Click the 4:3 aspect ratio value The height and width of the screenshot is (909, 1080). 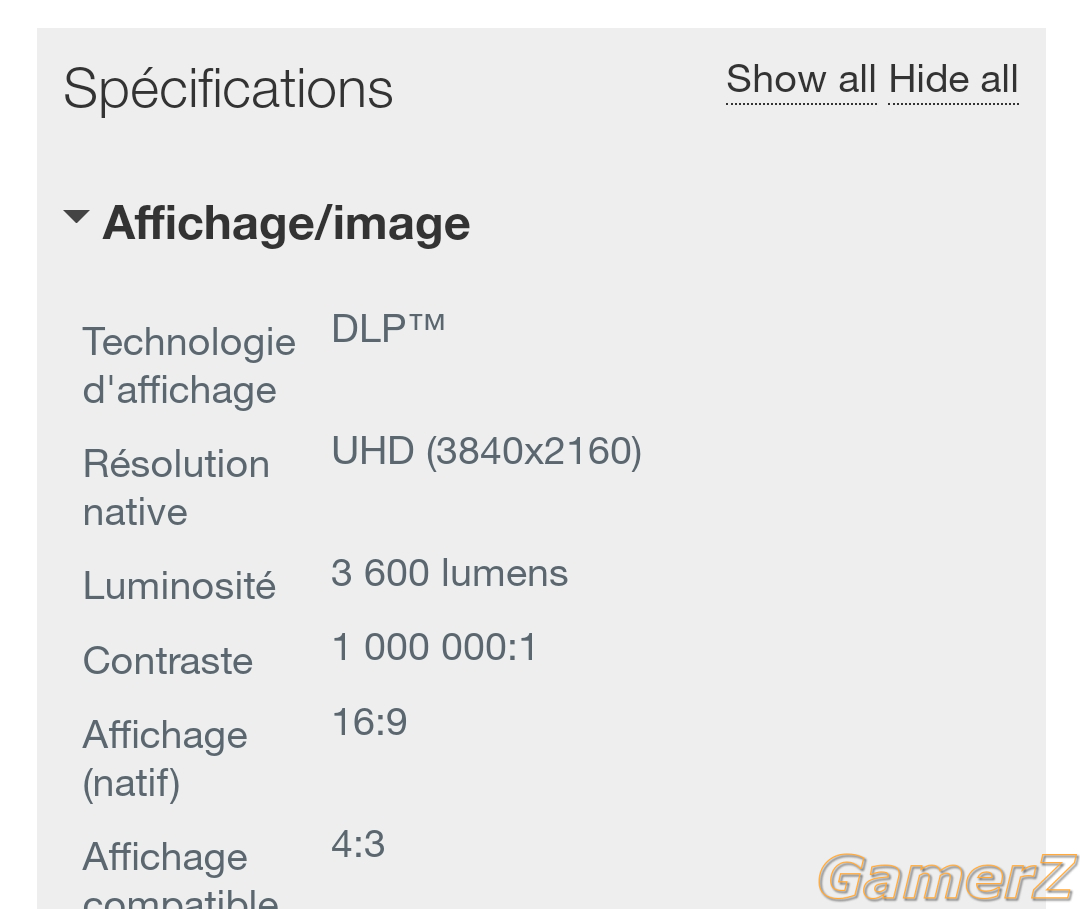[x=358, y=844]
